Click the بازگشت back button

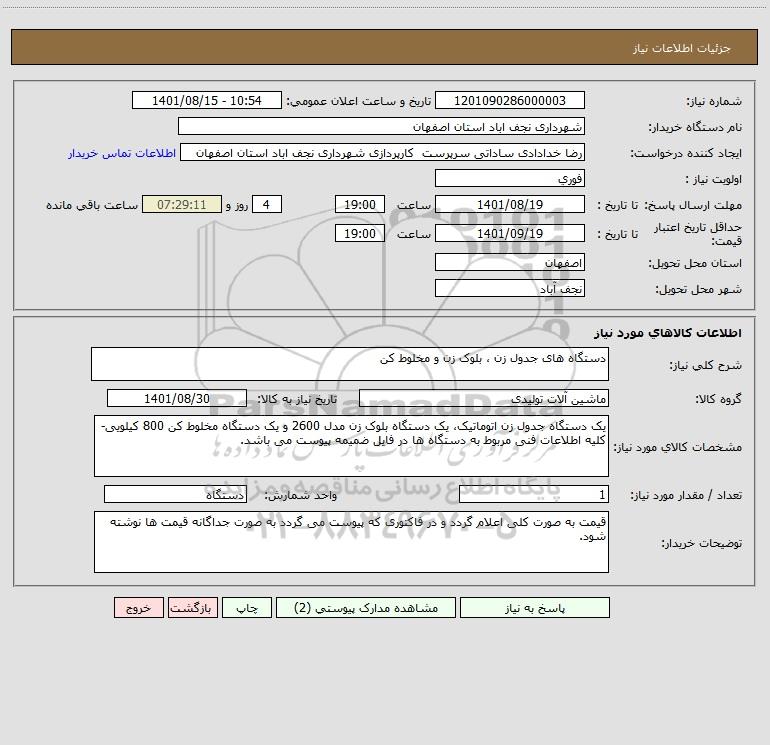pos(190,608)
